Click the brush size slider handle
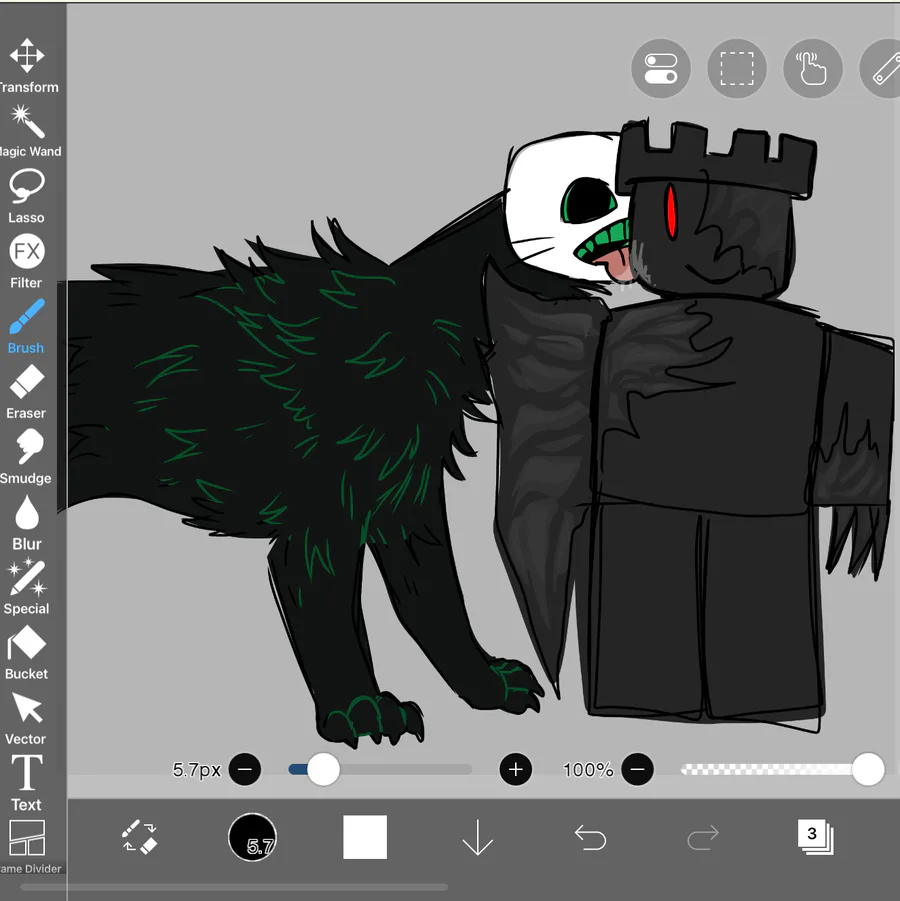The image size is (900, 901). click(323, 769)
